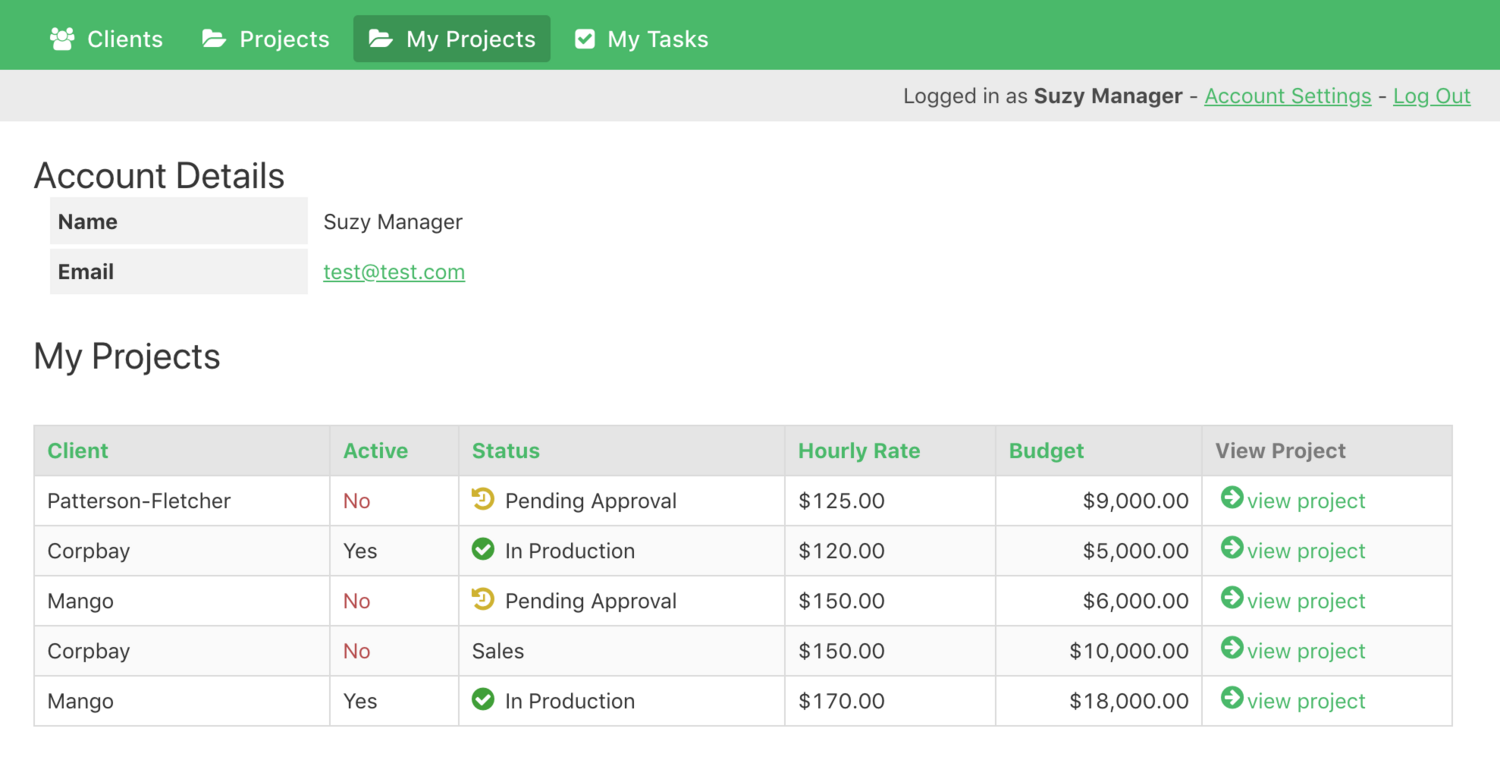Open Account Settings link
Screen dimensions: 1500x760
point(1287,96)
